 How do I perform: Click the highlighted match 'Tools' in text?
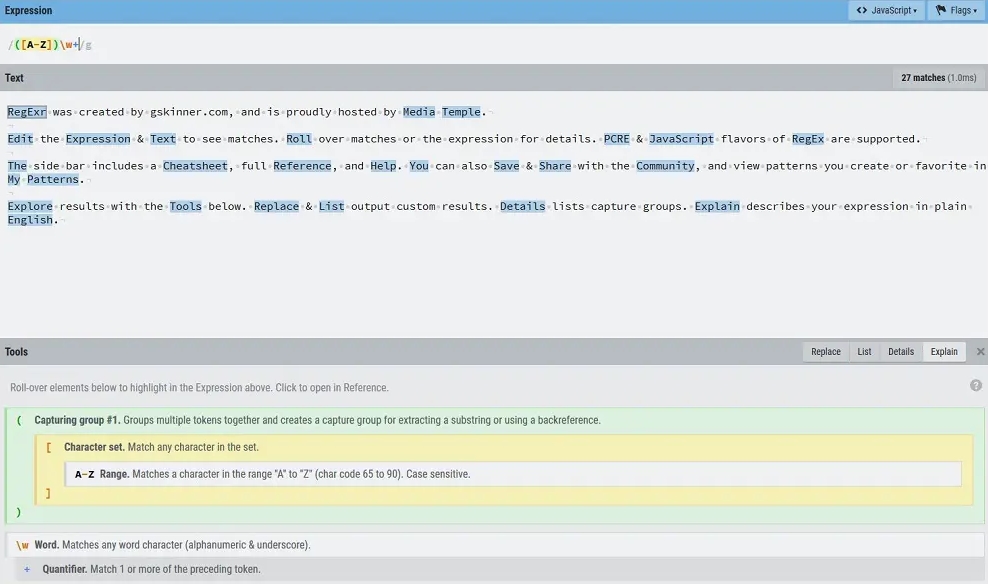(x=185, y=207)
